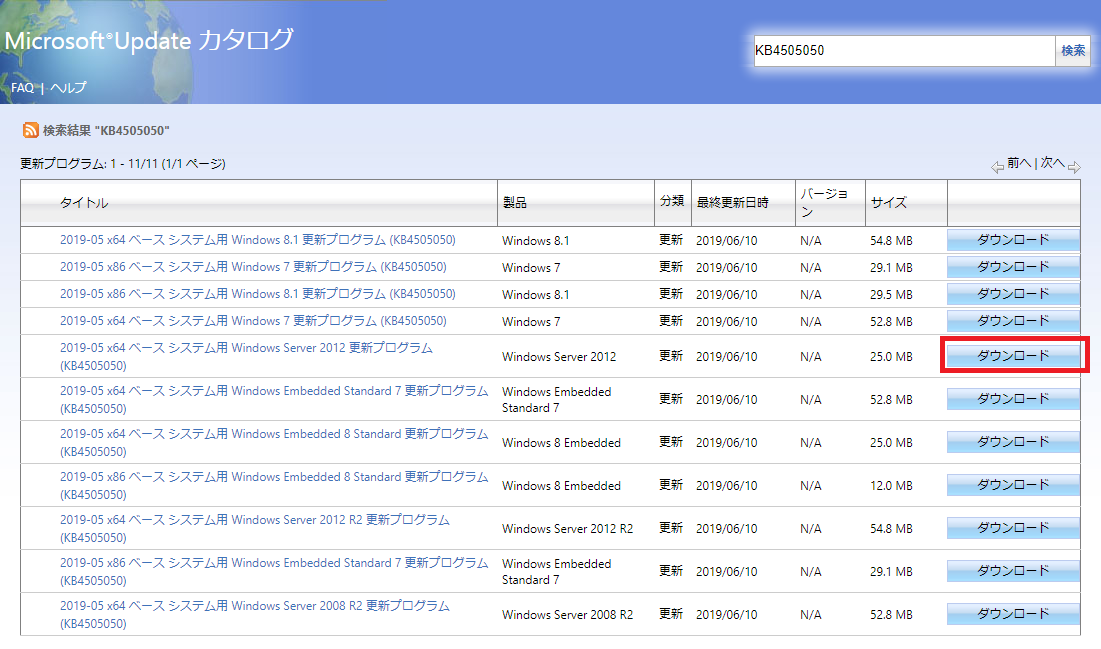Image resolution: width=1101 pixels, height=649 pixels.
Task: Click the 検索結果 "KB4505050" heading text
Action: (x=106, y=131)
